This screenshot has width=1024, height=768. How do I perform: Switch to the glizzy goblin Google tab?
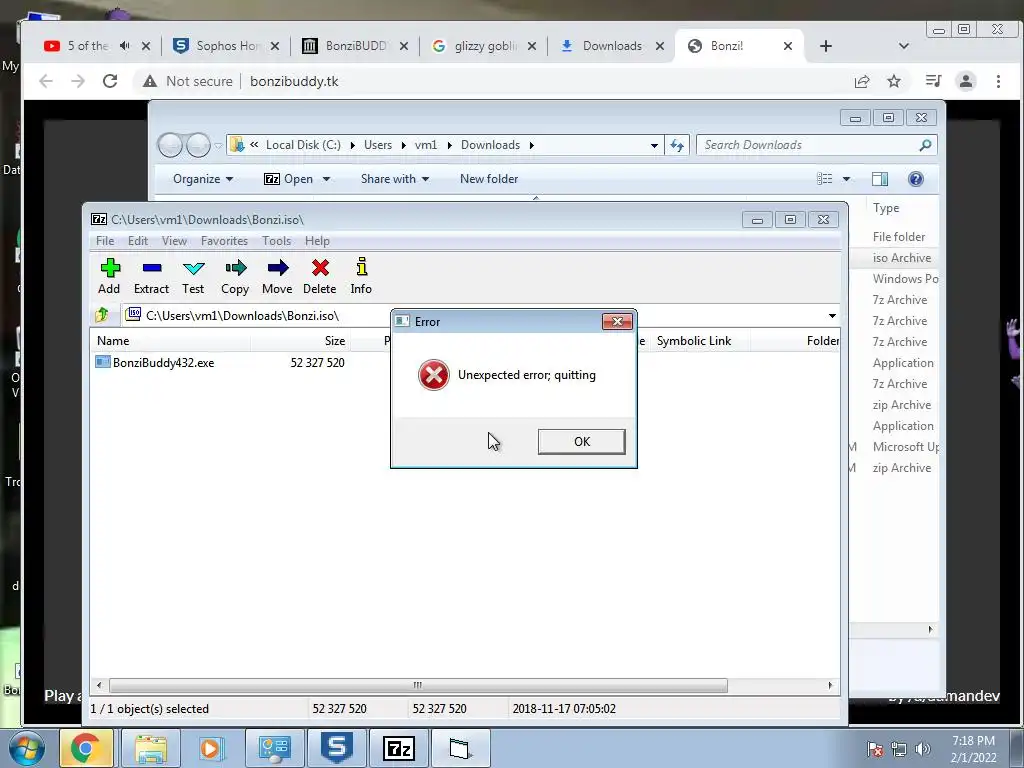485,46
